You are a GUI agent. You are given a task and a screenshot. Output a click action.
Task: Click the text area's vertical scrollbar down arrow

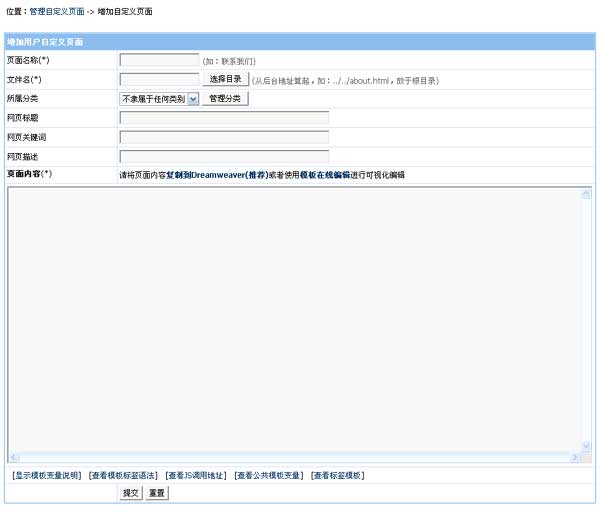587,446
